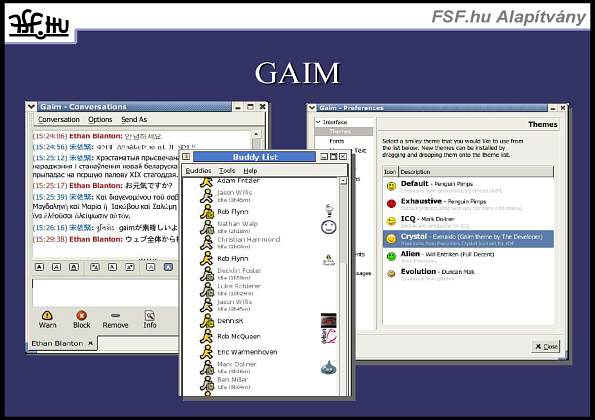Select Fonts in the Preferences tree

[337, 141]
